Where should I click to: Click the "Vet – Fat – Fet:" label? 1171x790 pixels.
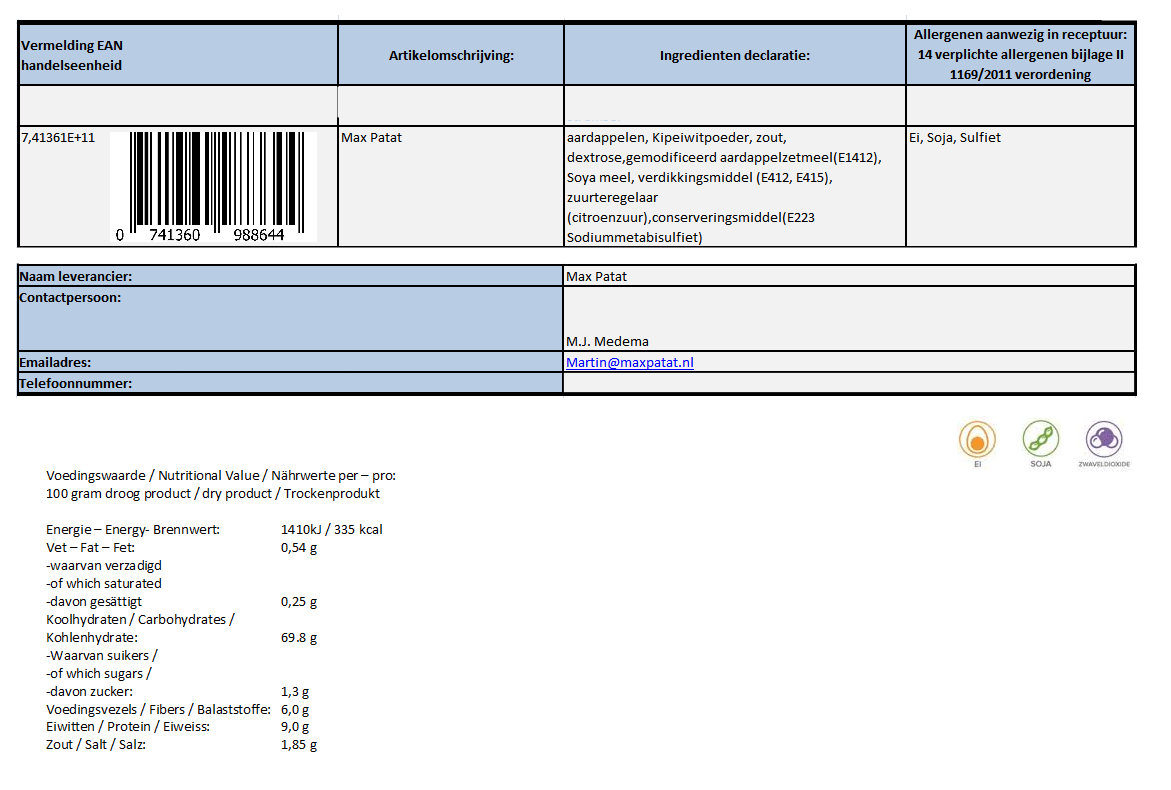coord(90,547)
